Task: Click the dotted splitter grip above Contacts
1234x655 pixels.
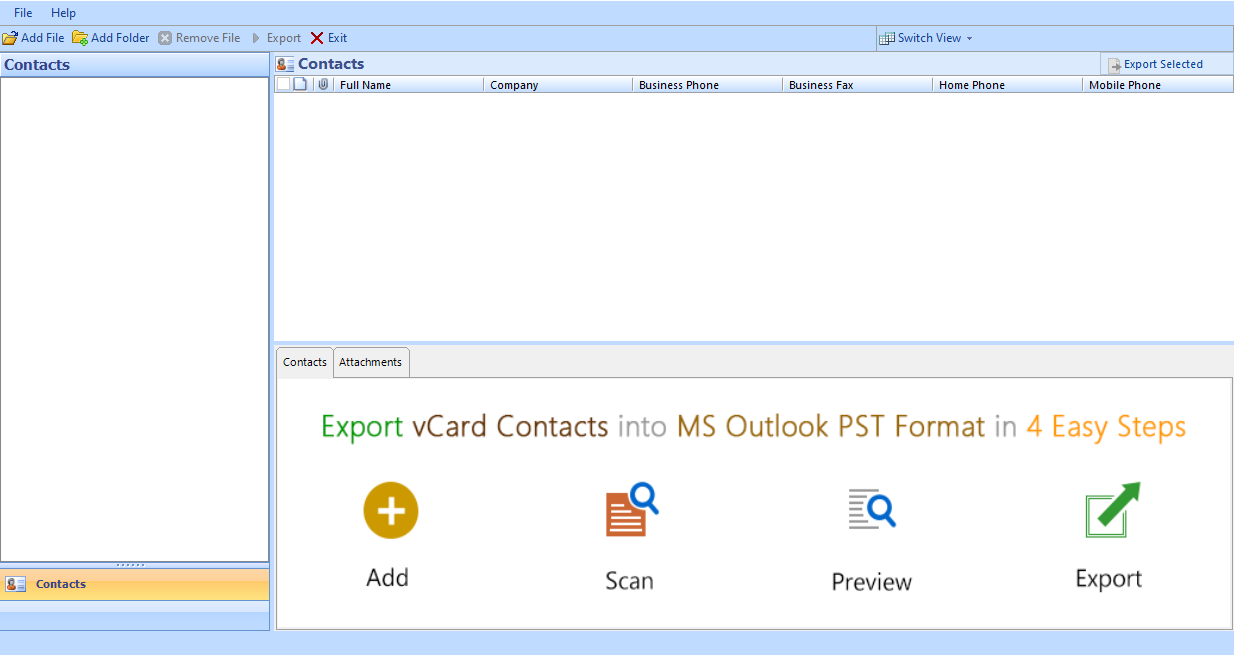Action: (x=131, y=565)
